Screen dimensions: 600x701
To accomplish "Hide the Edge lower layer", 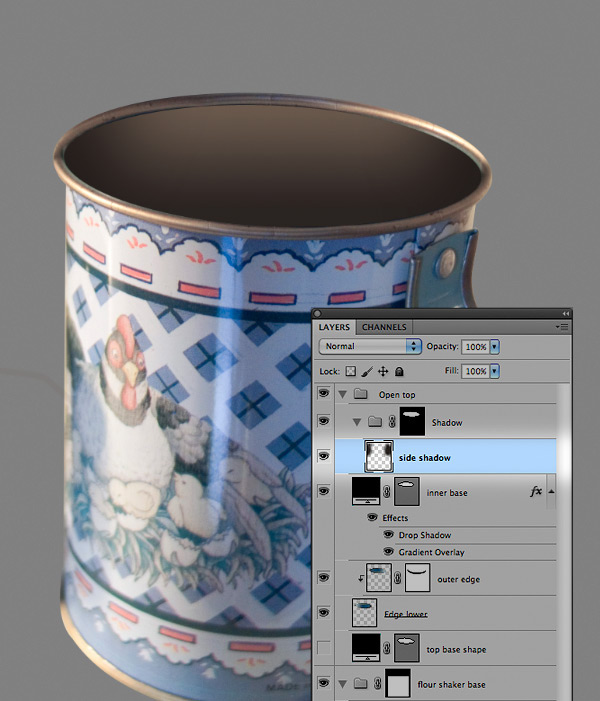I will click(324, 612).
